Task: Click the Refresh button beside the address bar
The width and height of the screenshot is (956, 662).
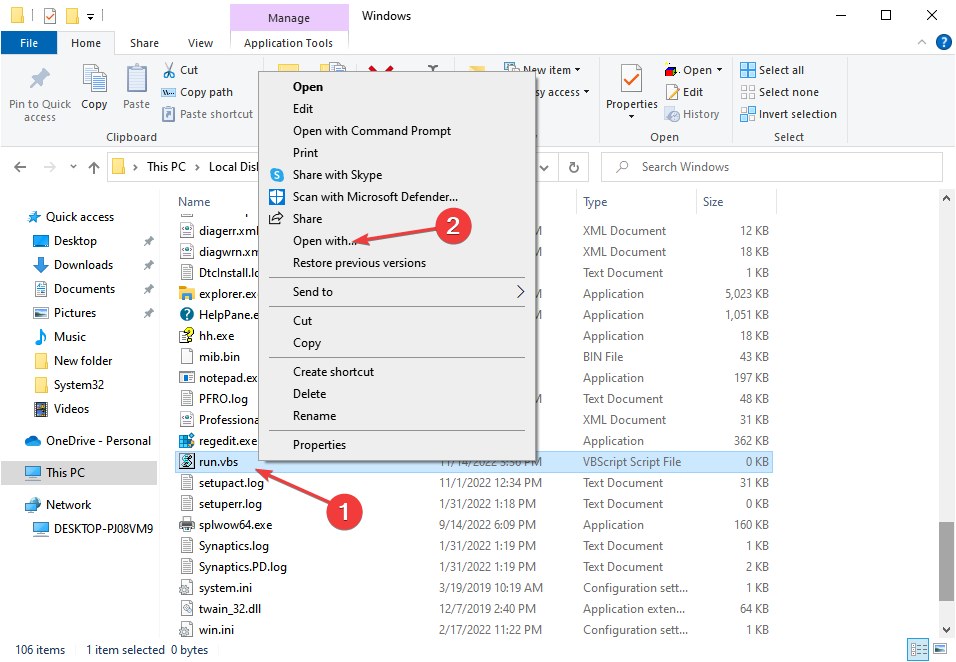Action: (574, 167)
